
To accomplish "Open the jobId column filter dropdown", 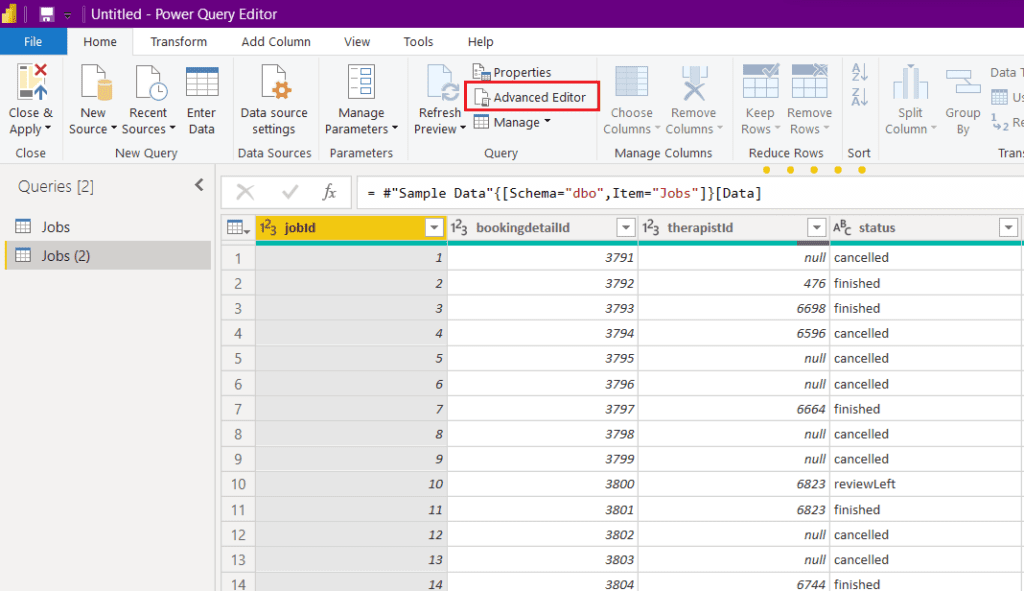I will pos(434,228).
